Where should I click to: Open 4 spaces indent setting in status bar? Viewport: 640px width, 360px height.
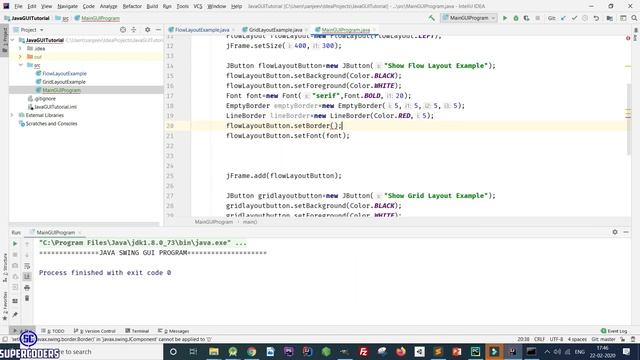click(x=577, y=339)
